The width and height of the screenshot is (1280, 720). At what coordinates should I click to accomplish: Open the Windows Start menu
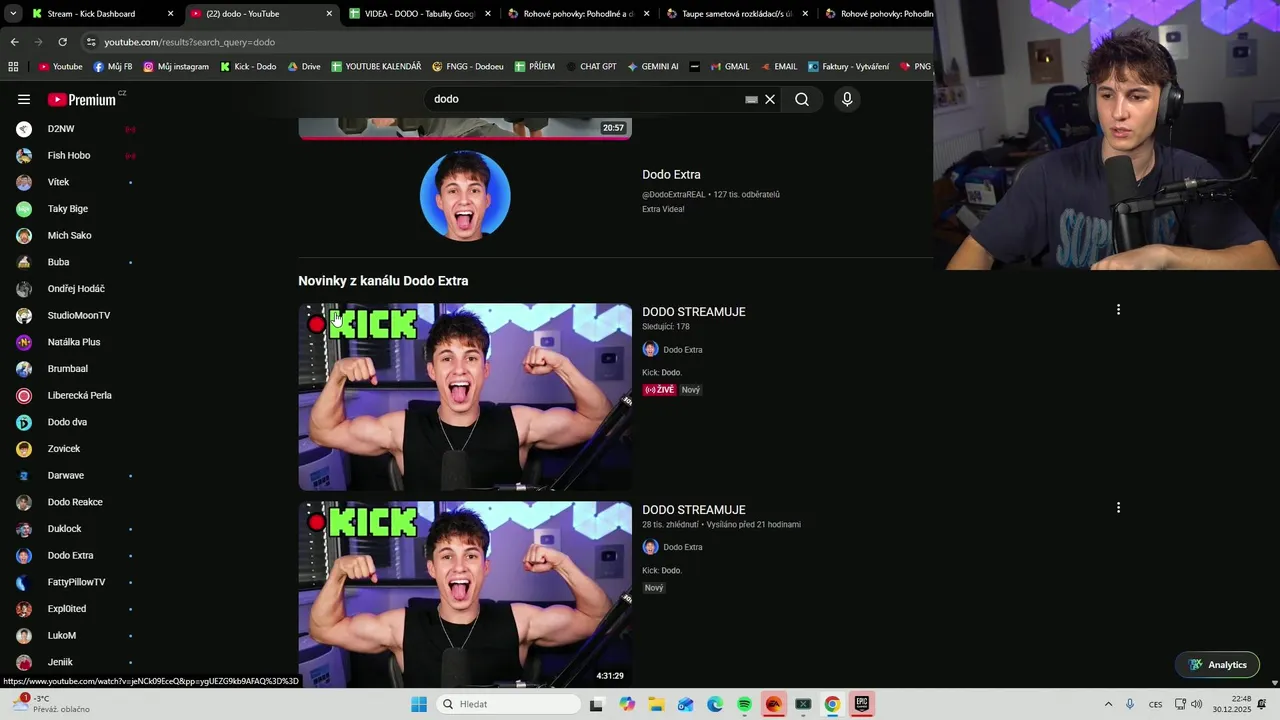419,704
